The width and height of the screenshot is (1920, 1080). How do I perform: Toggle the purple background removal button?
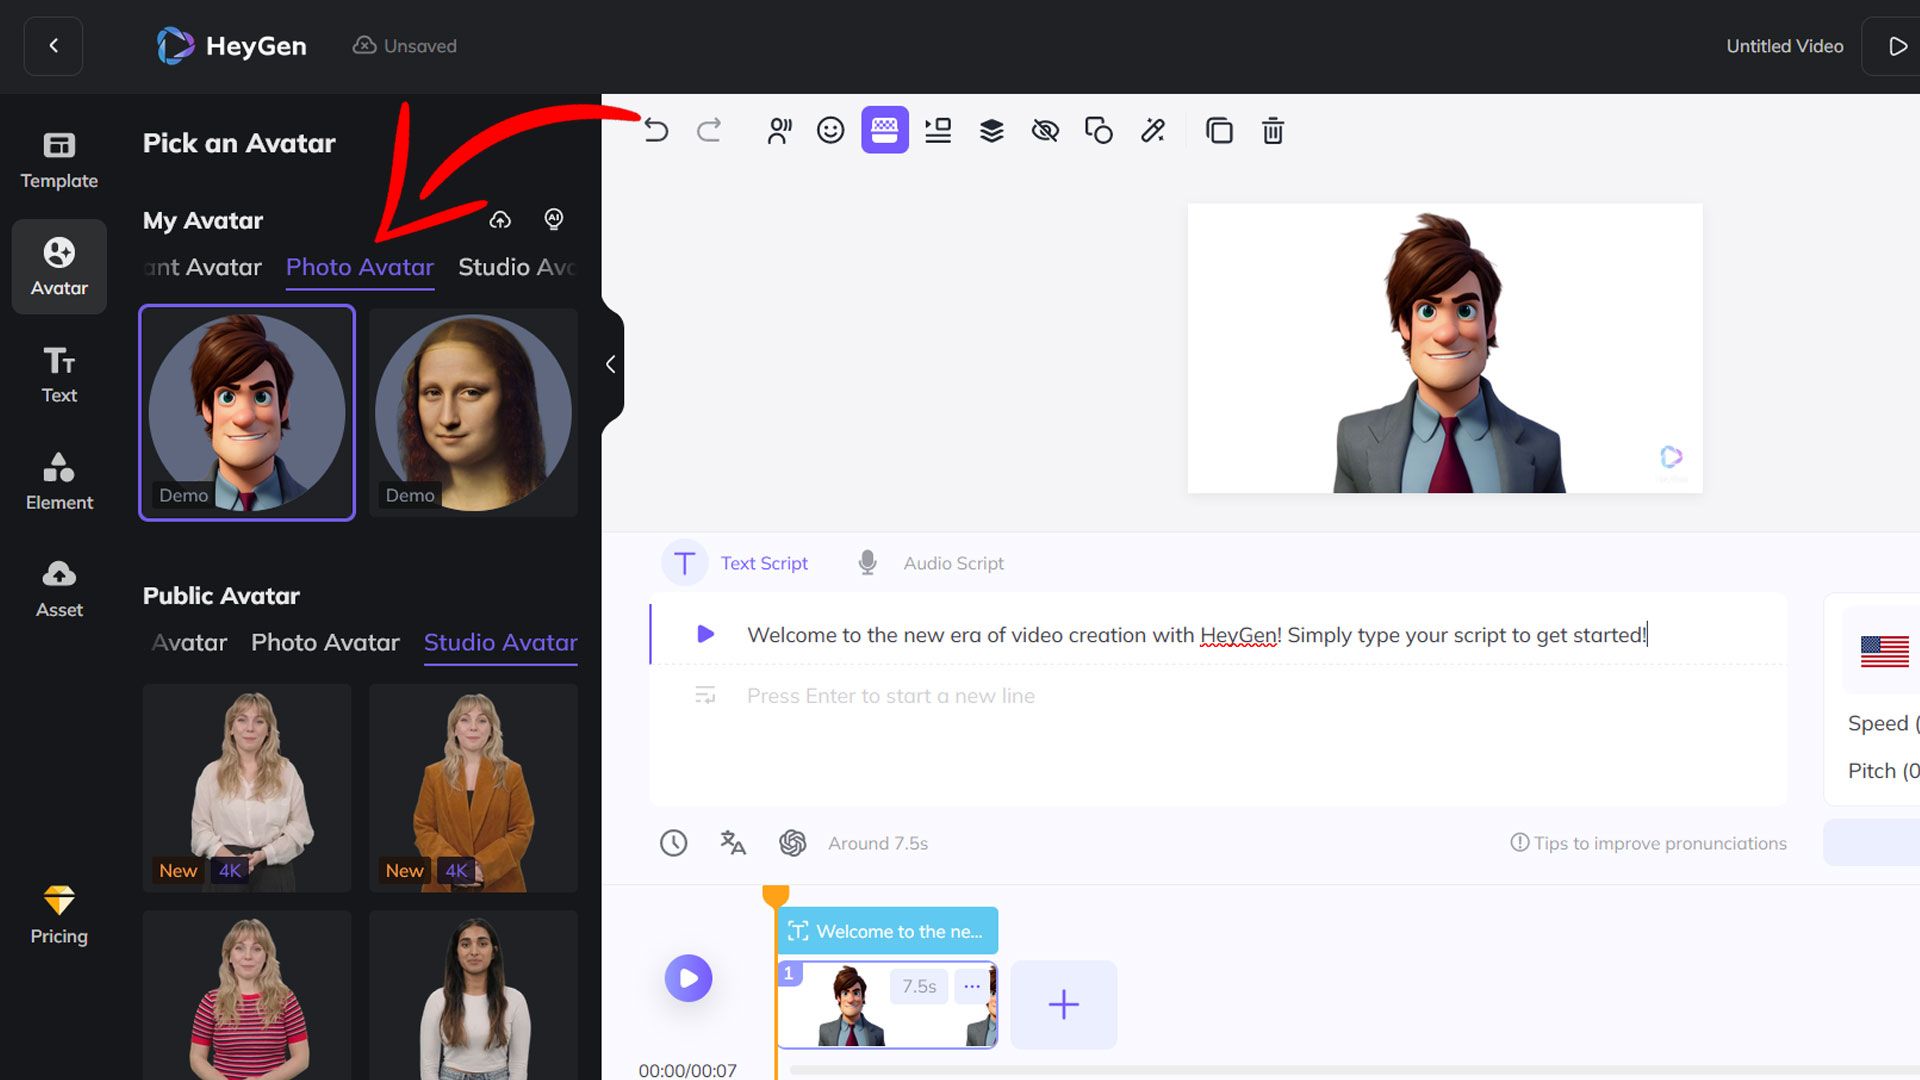(x=884, y=130)
